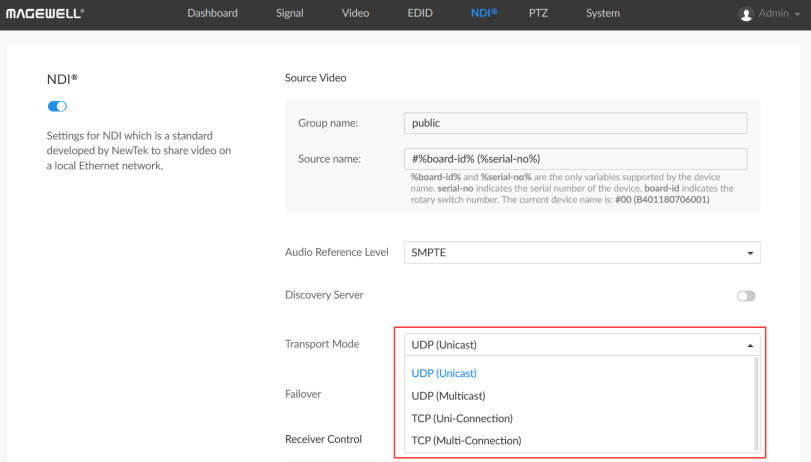
Task: Disable the NDI main toggle switch
Action: pos(57,106)
